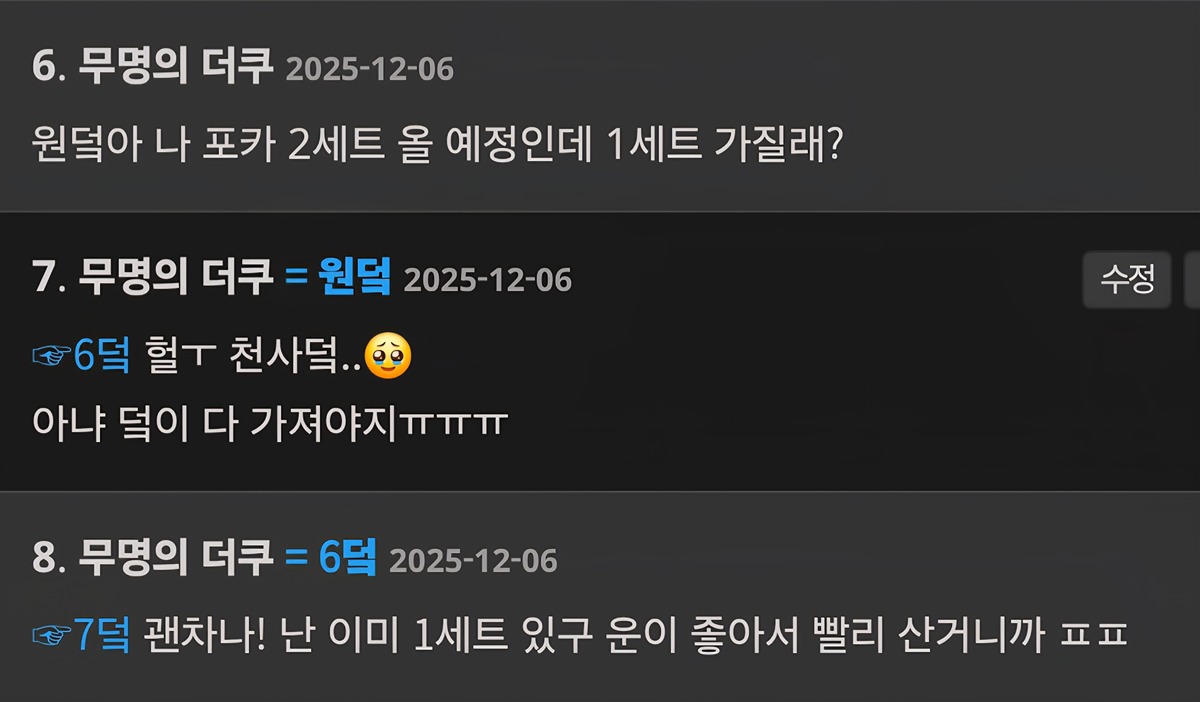This screenshot has height=702, width=1200.
Task: Click comment 8 author name 무명의 더쿠
Action: tap(176, 558)
